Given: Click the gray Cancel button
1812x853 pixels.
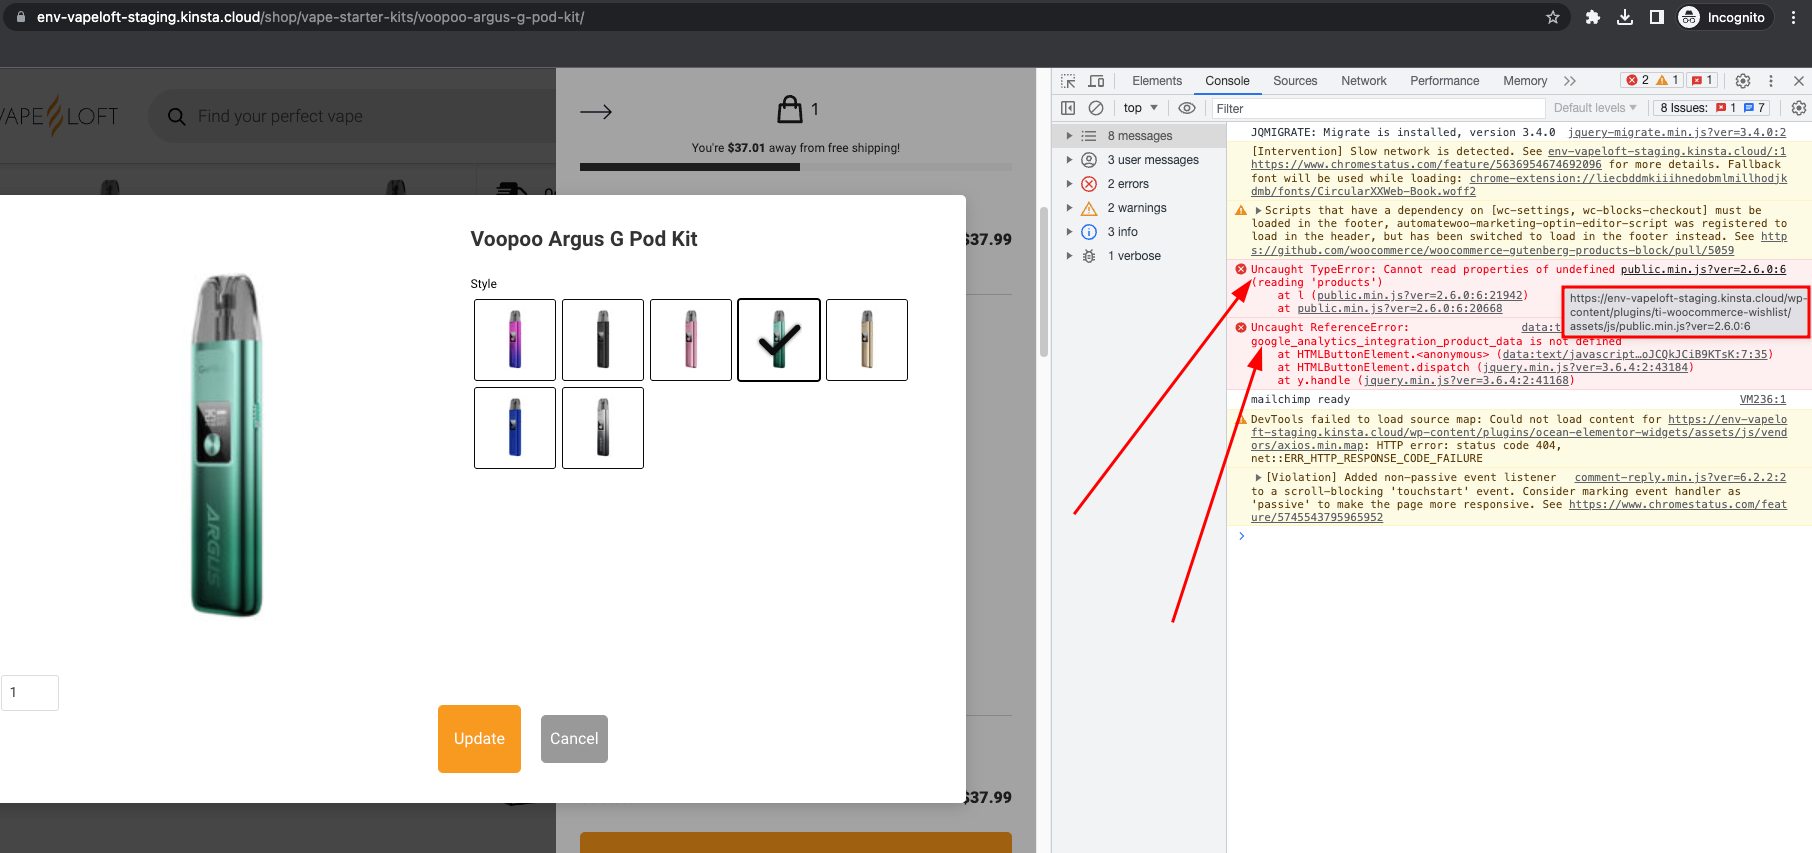Looking at the screenshot, I should click(x=574, y=739).
